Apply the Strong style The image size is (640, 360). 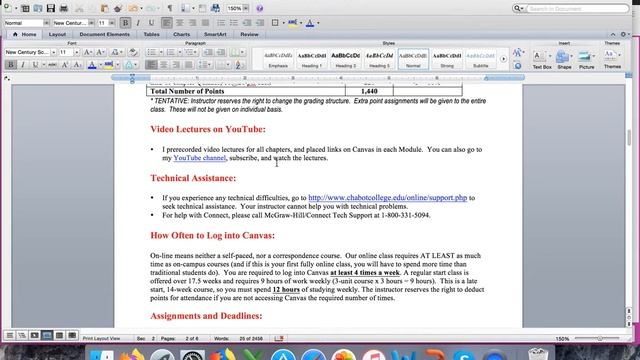(x=447, y=59)
